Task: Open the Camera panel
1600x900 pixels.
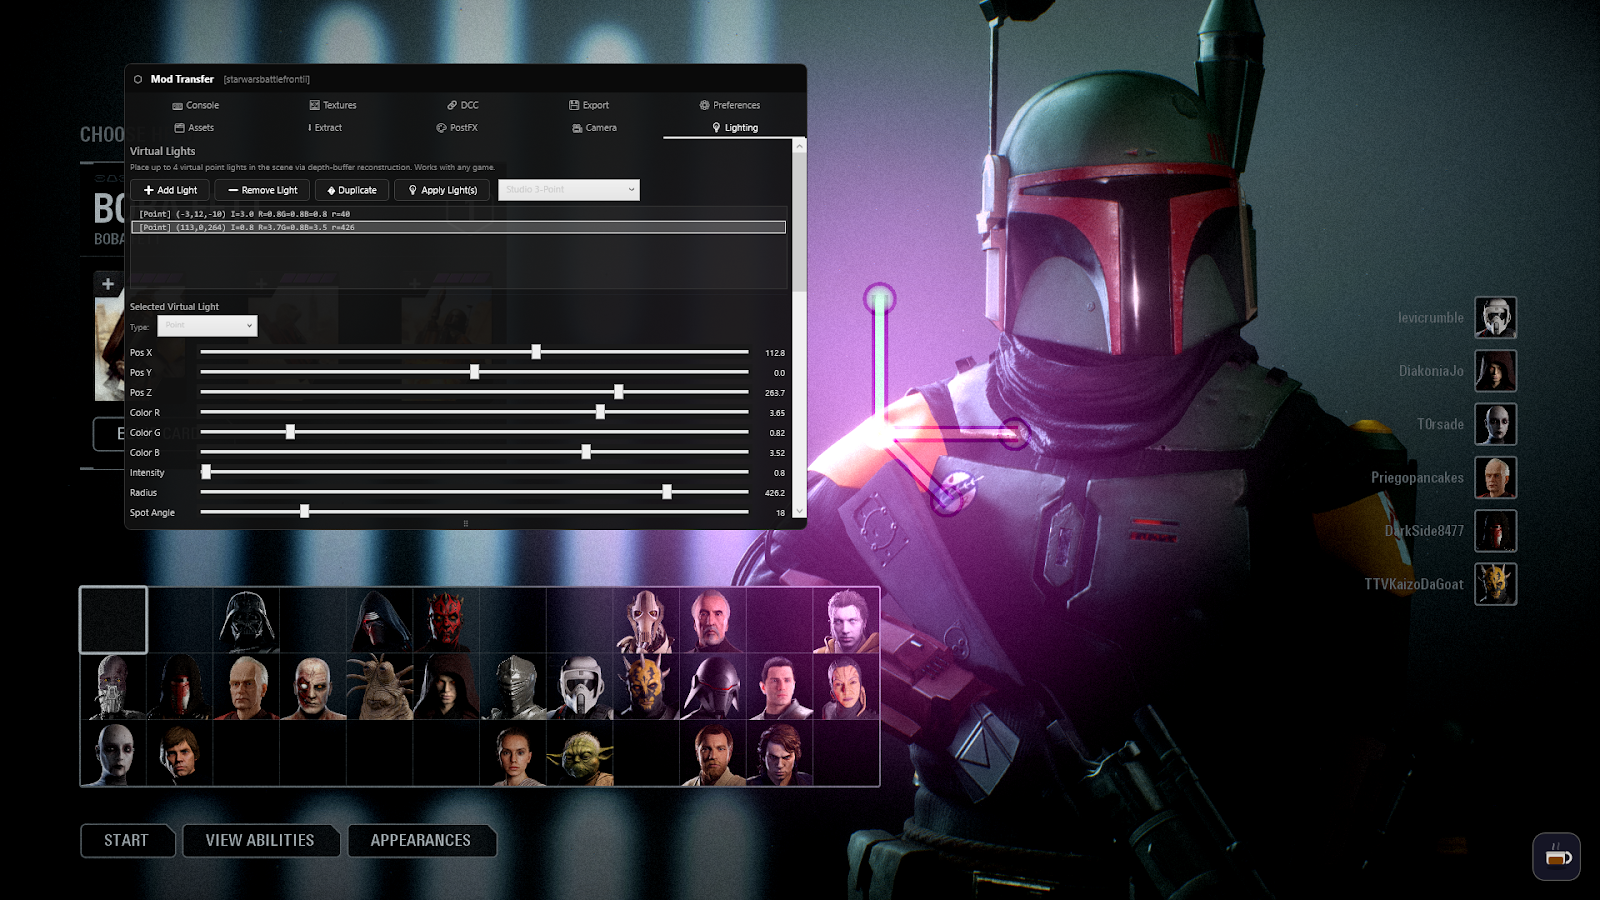Action: tap(596, 128)
